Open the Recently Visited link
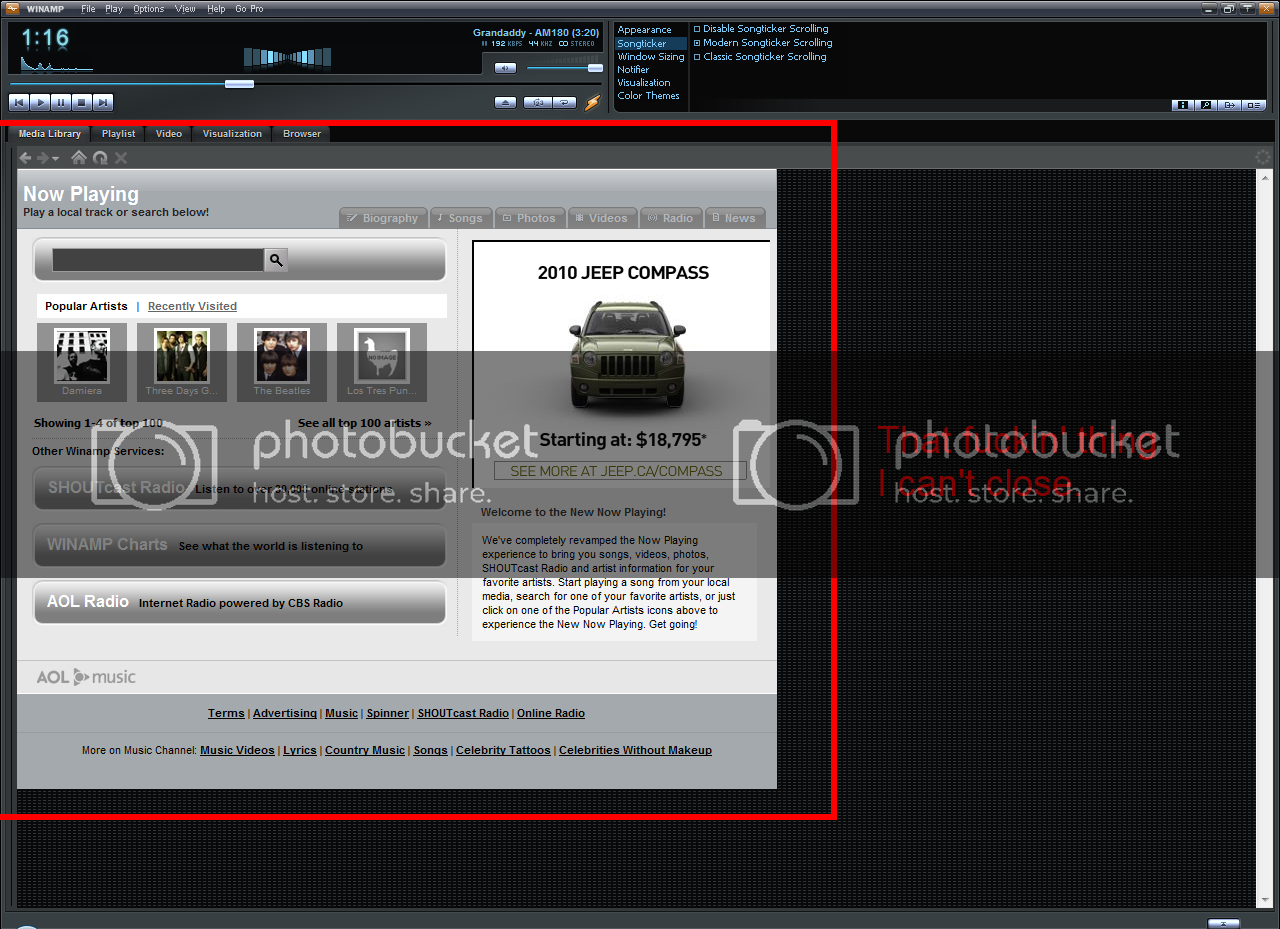The image size is (1280, 929). click(192, 306)
